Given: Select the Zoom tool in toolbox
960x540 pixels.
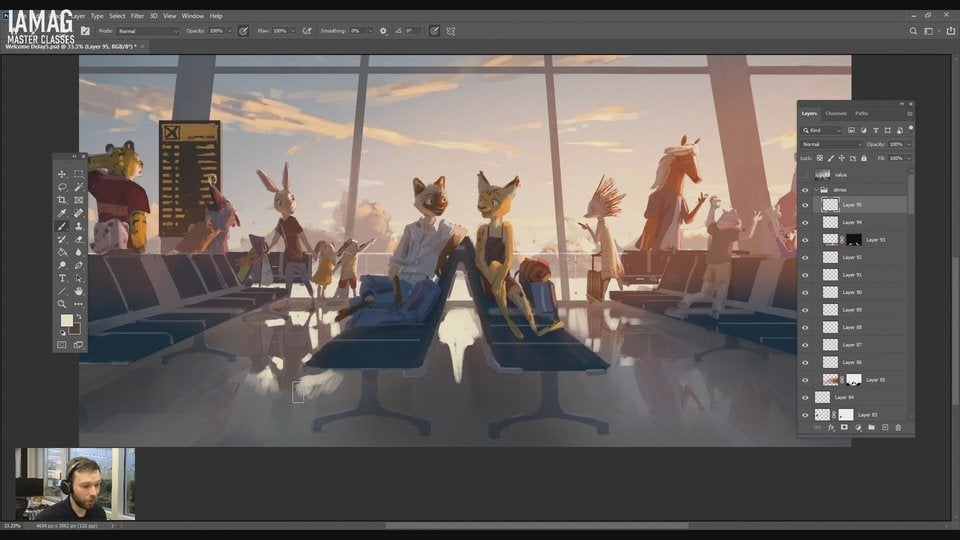Looking at the screenshot, I should [62, 304].
